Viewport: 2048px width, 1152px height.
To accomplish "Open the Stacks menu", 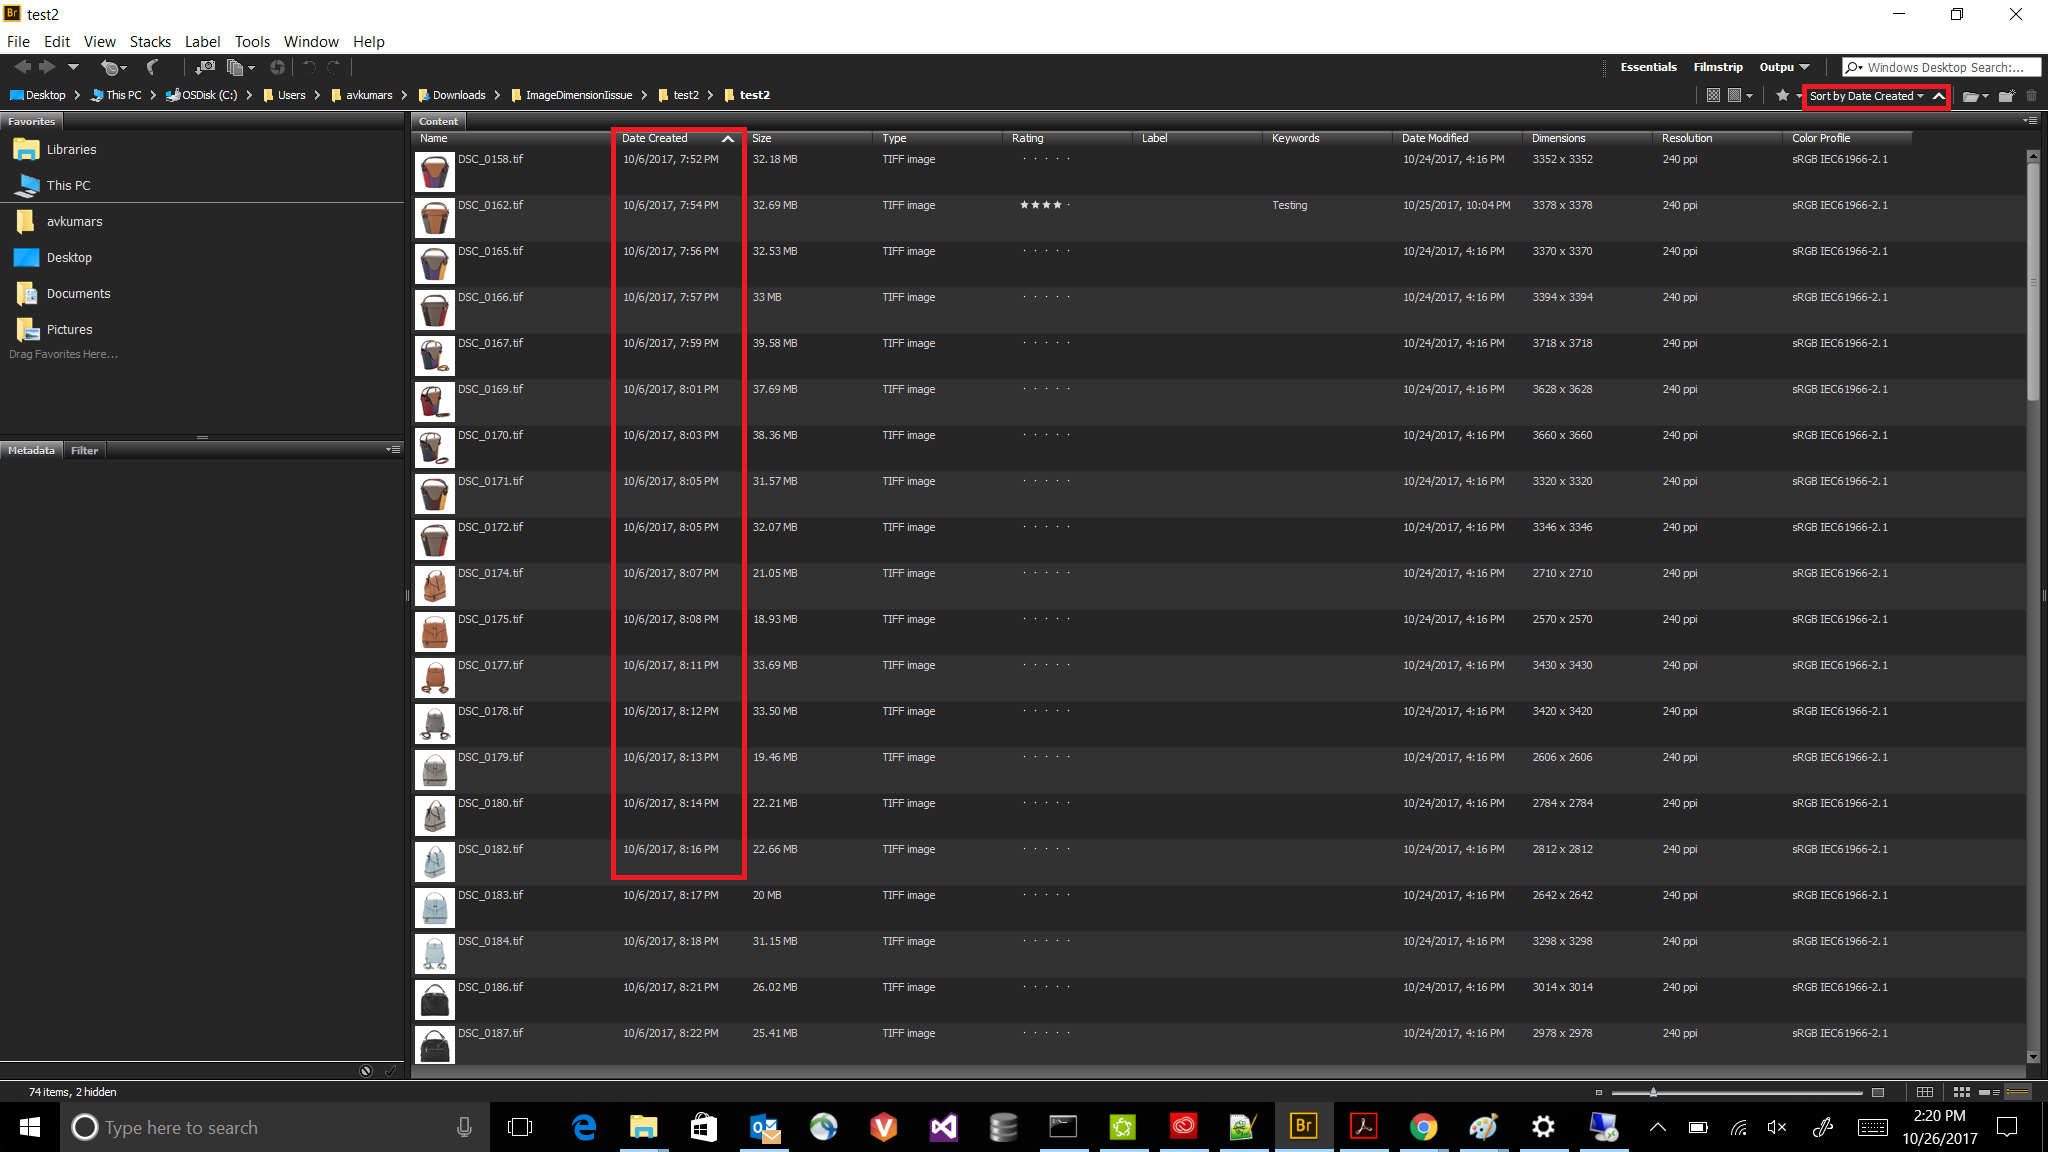I will tap(150, 41).
